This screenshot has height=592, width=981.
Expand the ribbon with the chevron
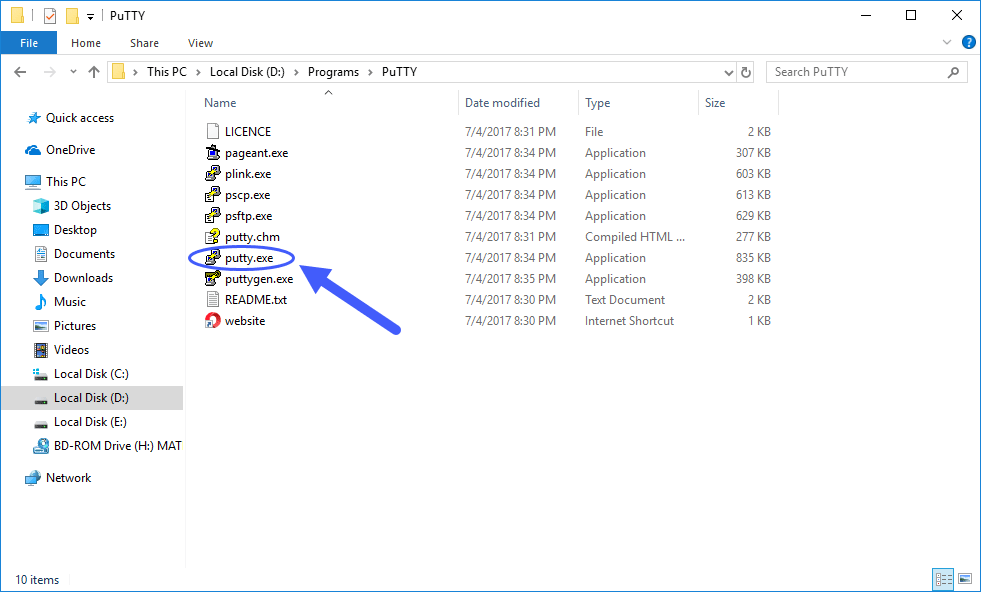pyautogui.click(x=947, y=43)
